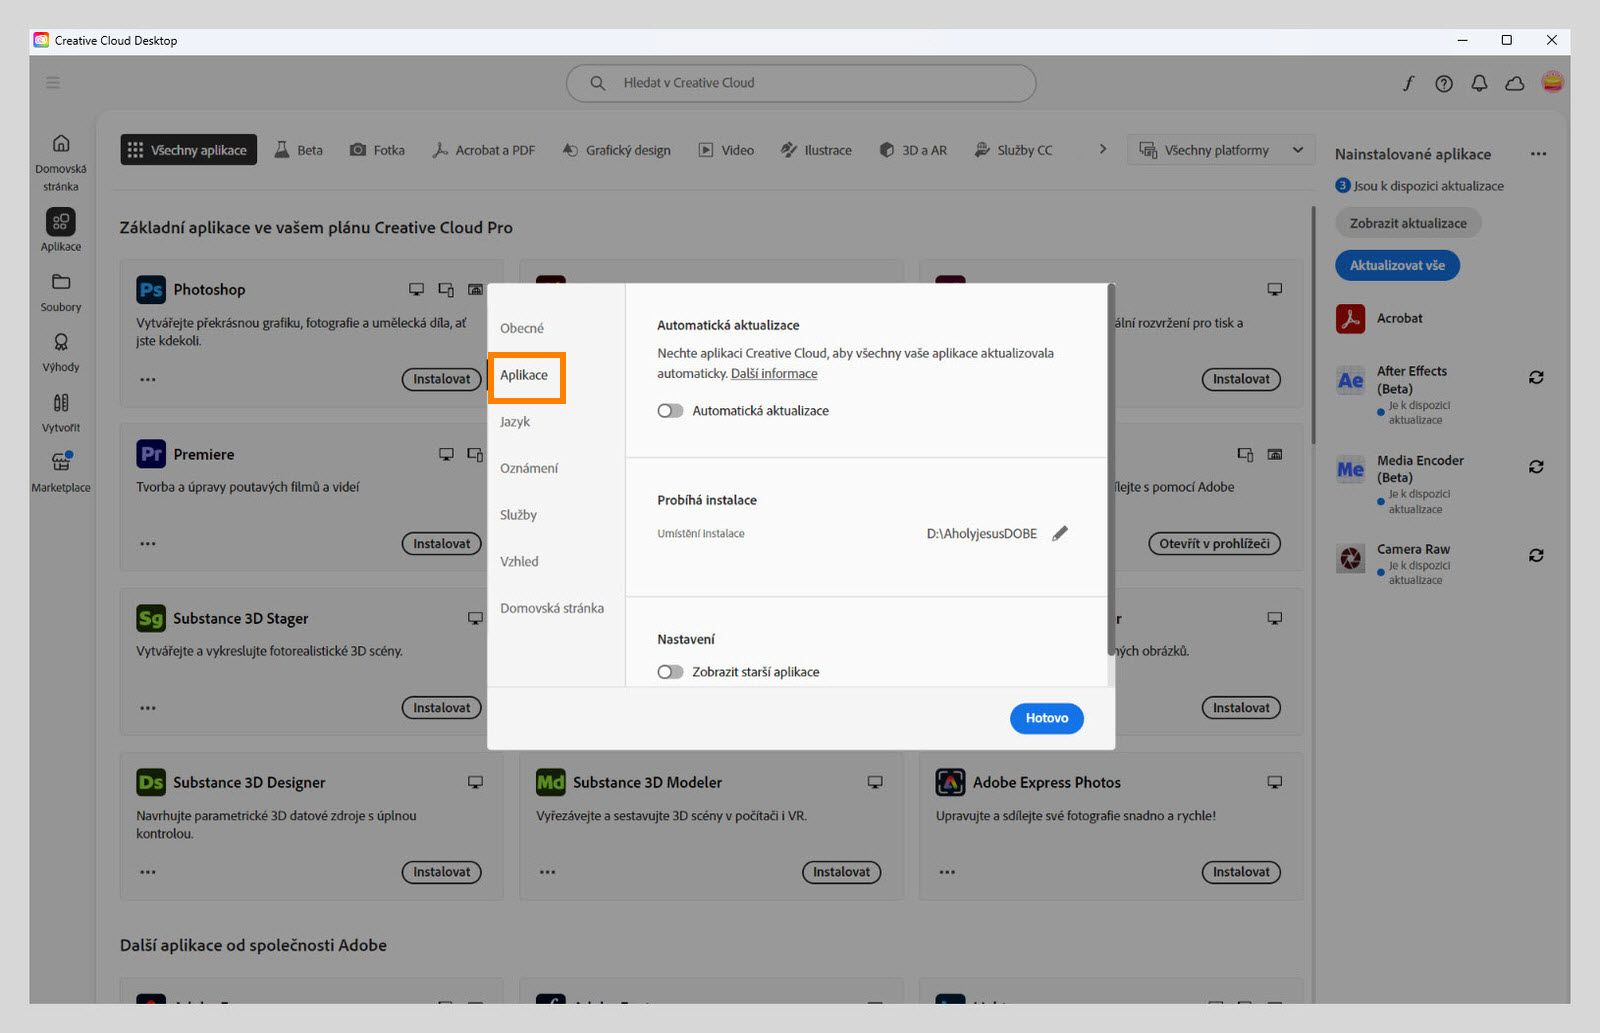This screenshot has width=1600, height=1033.
Task: Click the Acrobat app icon in installed list
Action: point(1350,318)
